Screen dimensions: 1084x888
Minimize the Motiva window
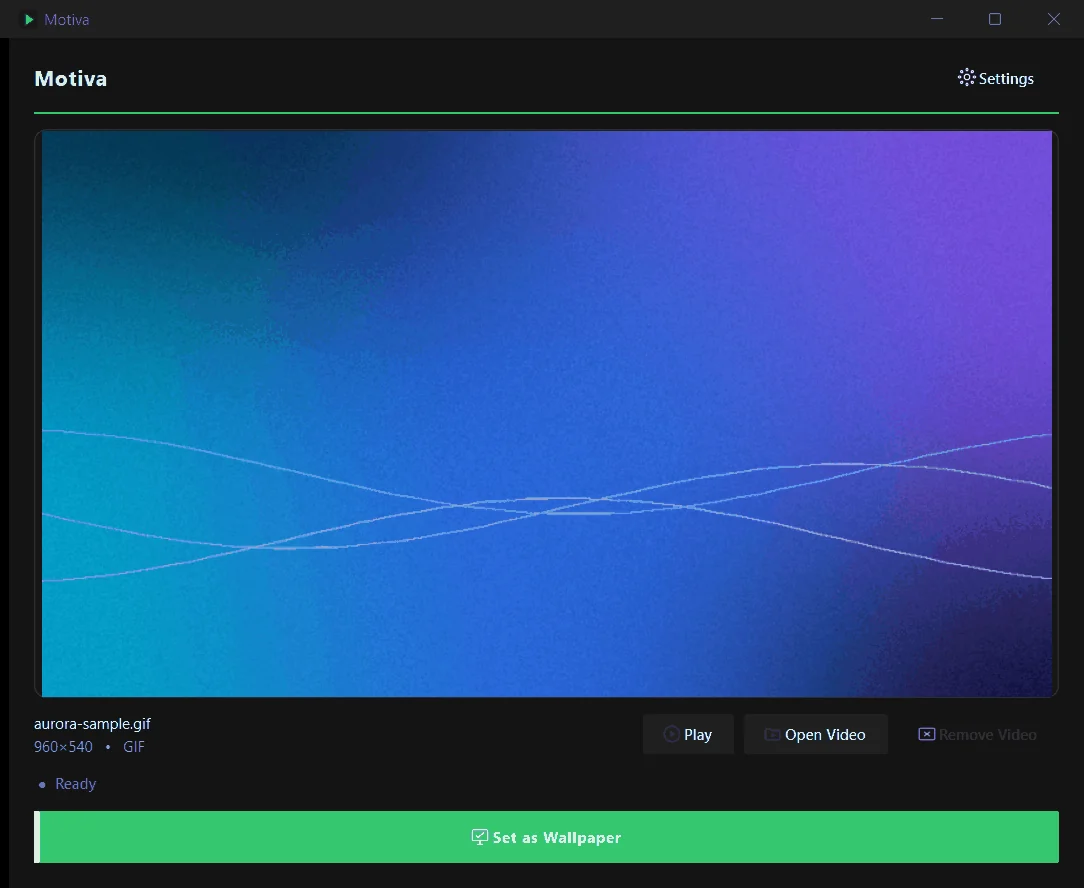[x=937, y=19]
